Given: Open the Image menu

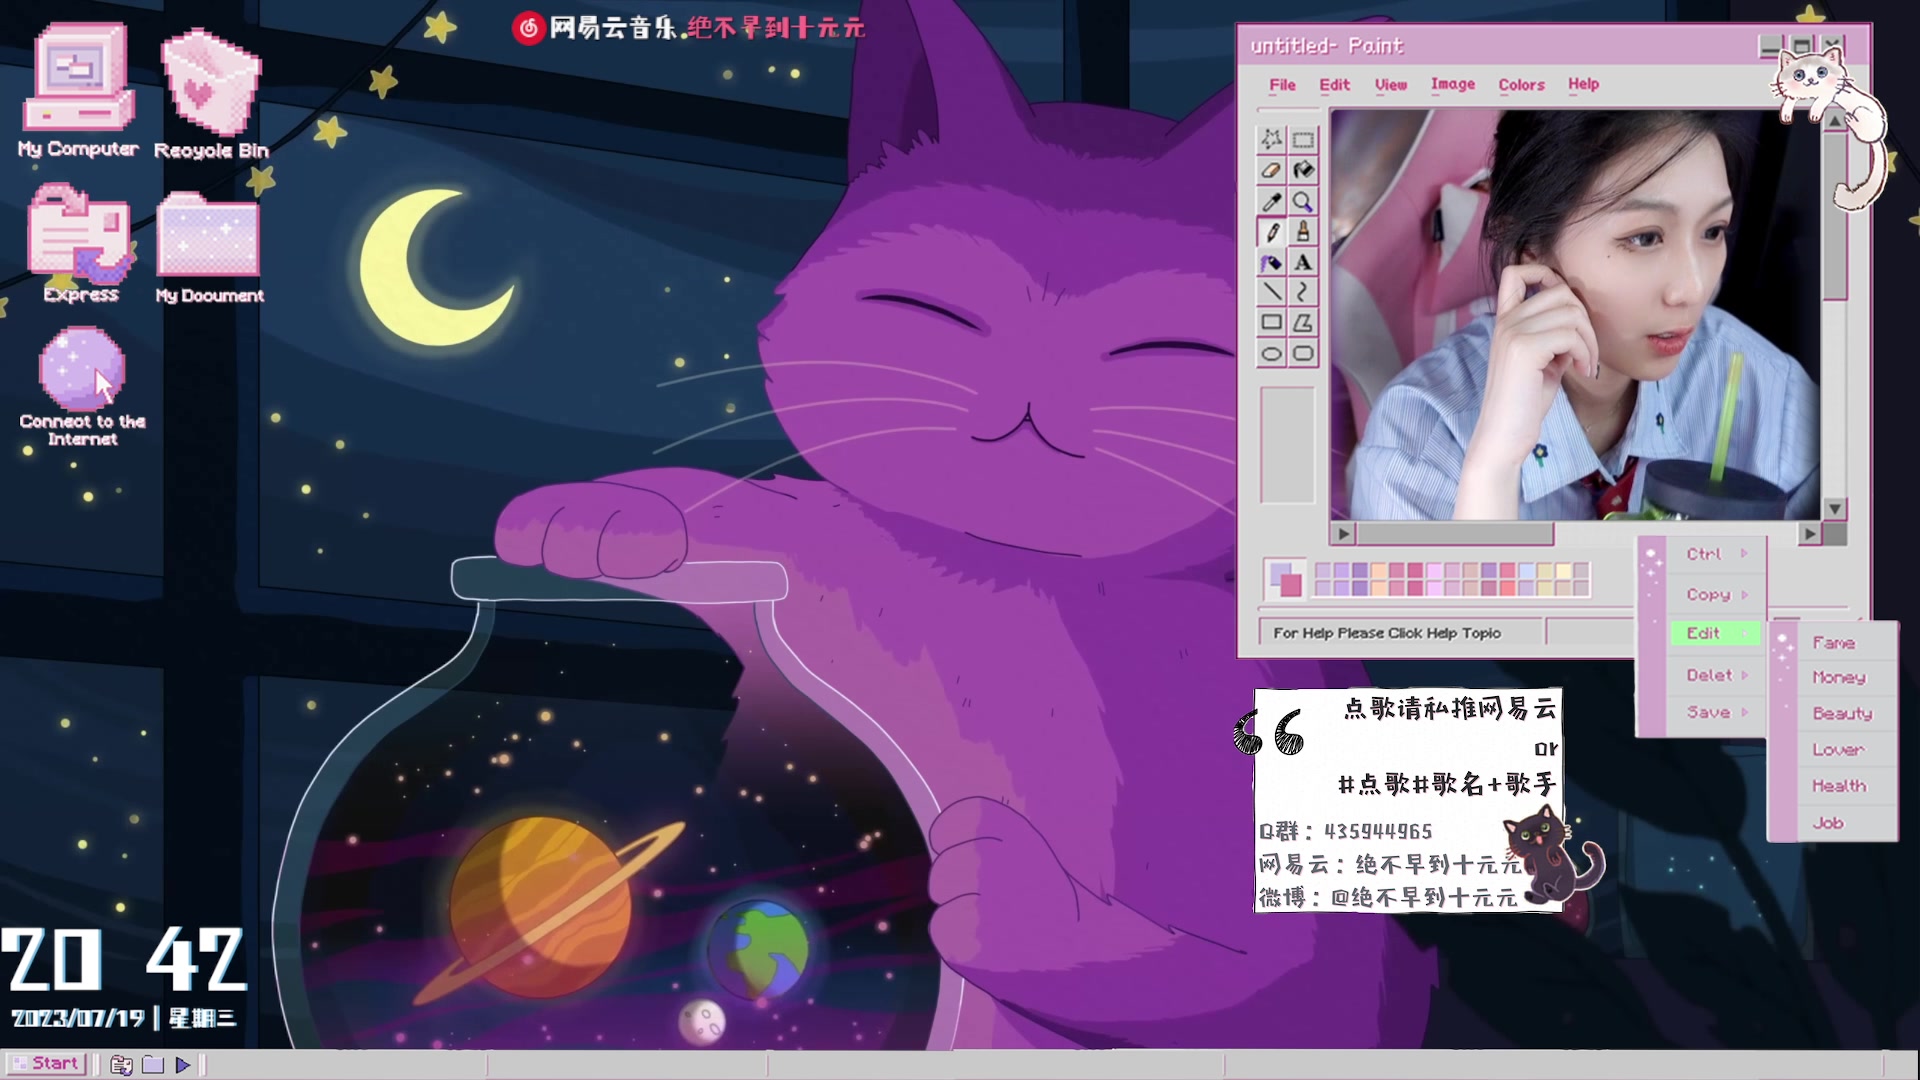Looking at the screenshot, I should 1452,85.
